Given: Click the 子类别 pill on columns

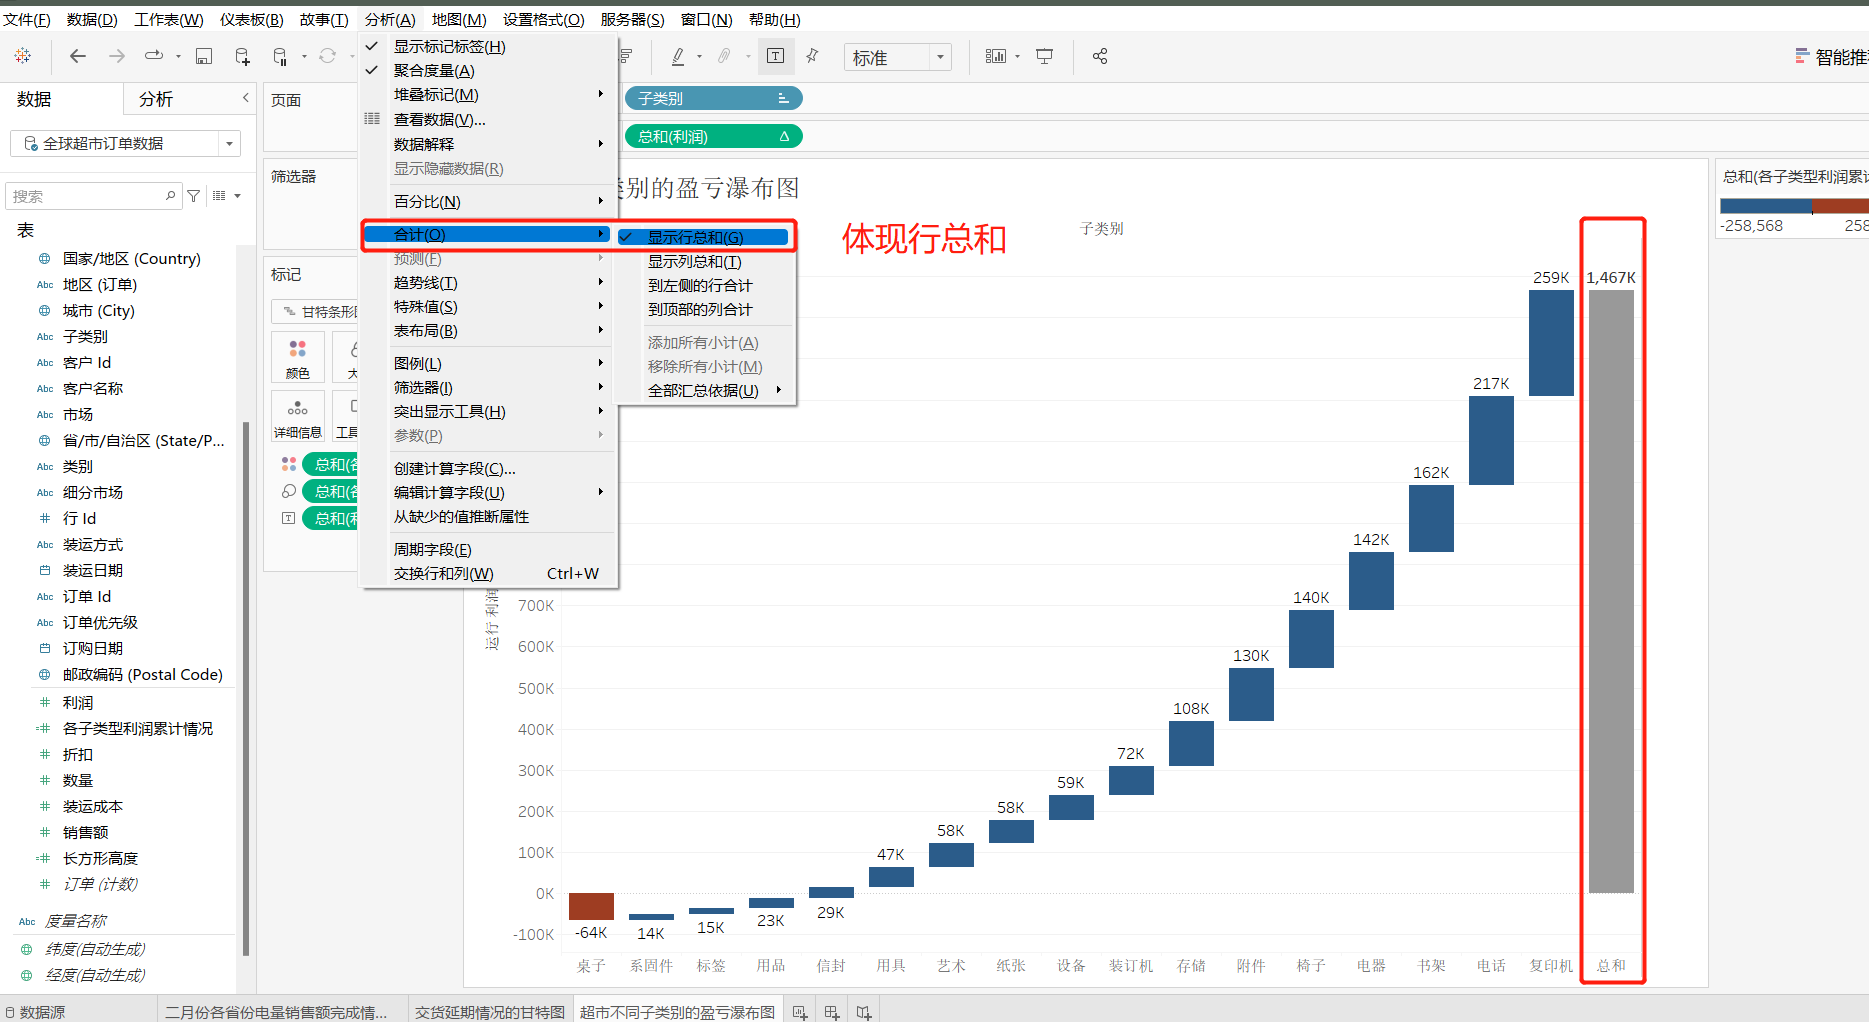Looking at the screenshot, I should tap(713, 98).
